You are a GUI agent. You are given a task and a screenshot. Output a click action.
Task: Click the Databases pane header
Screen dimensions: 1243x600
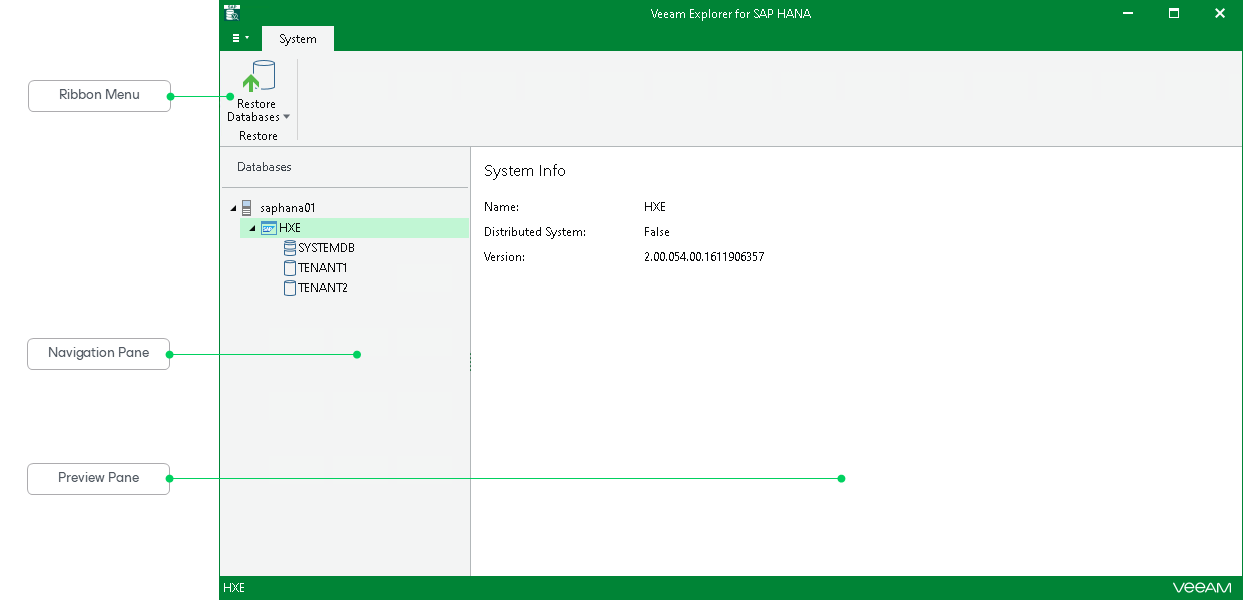[x=264, y=167]
